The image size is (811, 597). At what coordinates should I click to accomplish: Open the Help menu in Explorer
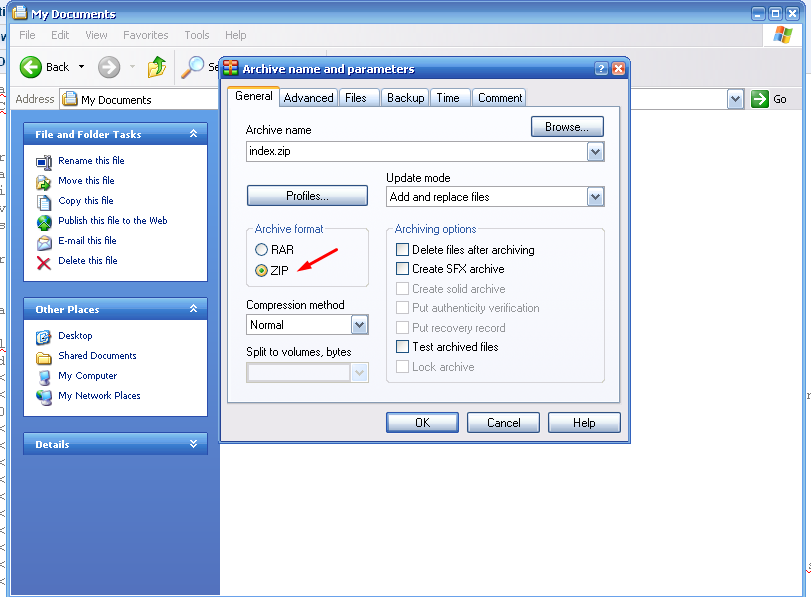(235, 35)
